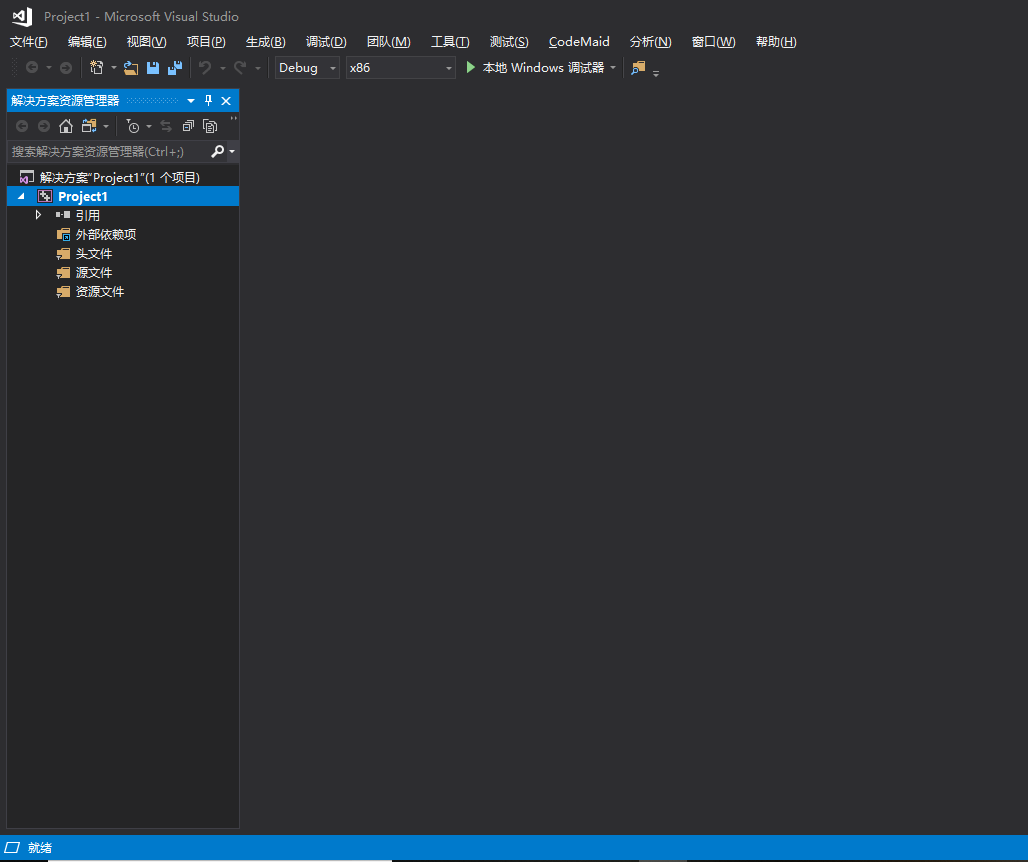Open the search options dropdown arrow
The width and height of the screenshot is (1028, 862).
(x=232, y=151)
